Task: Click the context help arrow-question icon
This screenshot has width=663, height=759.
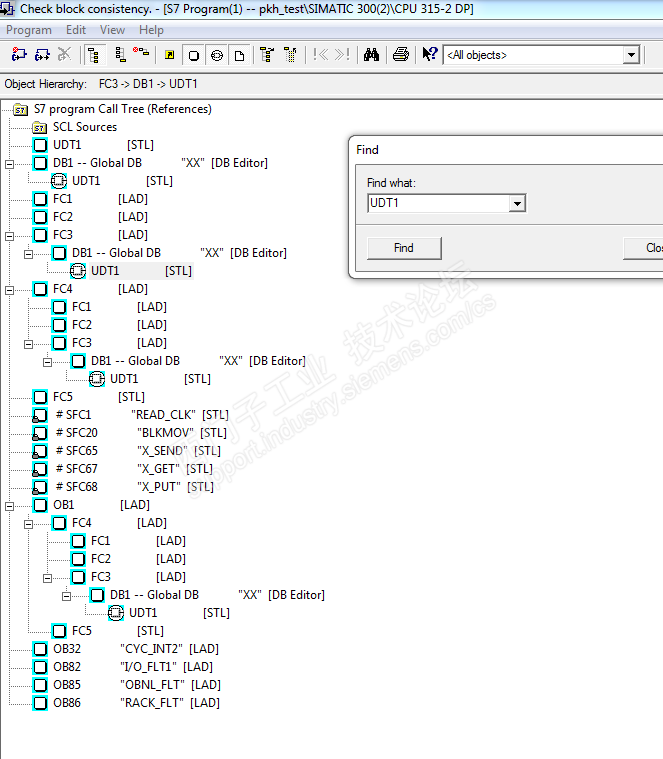Action: coord(430,54)
